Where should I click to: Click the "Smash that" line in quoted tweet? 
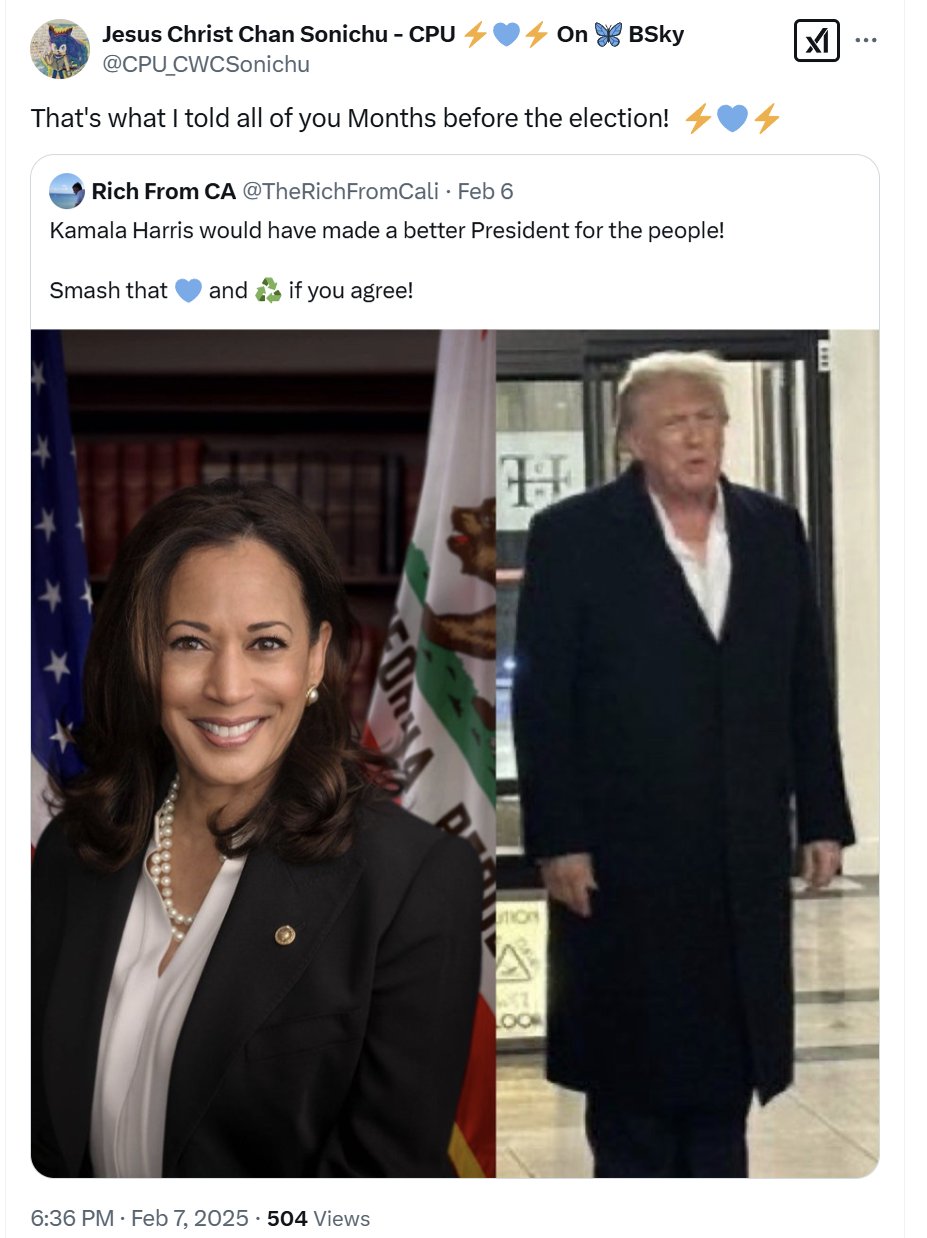(x=231, y=291)
